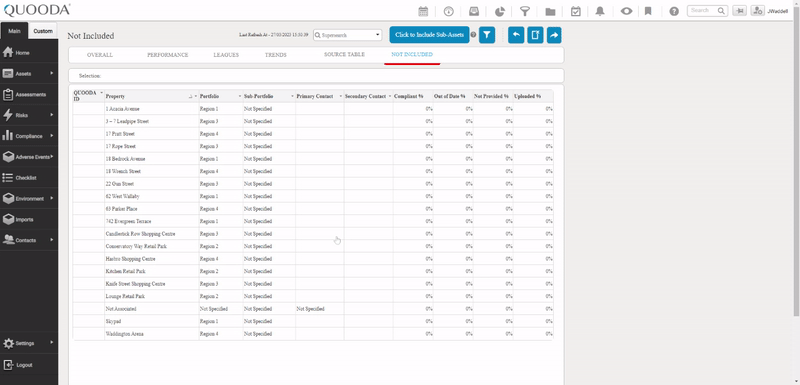Click the pin icon next to search
800x385 pixels.
[x=739, y=11]
